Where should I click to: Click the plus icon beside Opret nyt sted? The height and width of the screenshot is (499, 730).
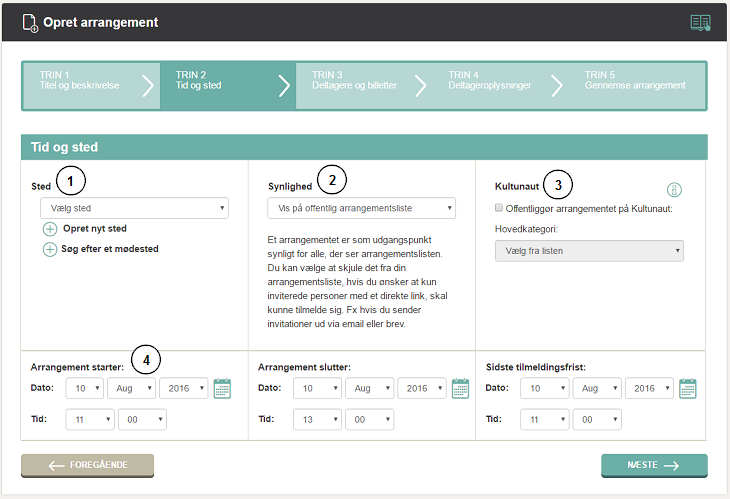tap(50, 229)
